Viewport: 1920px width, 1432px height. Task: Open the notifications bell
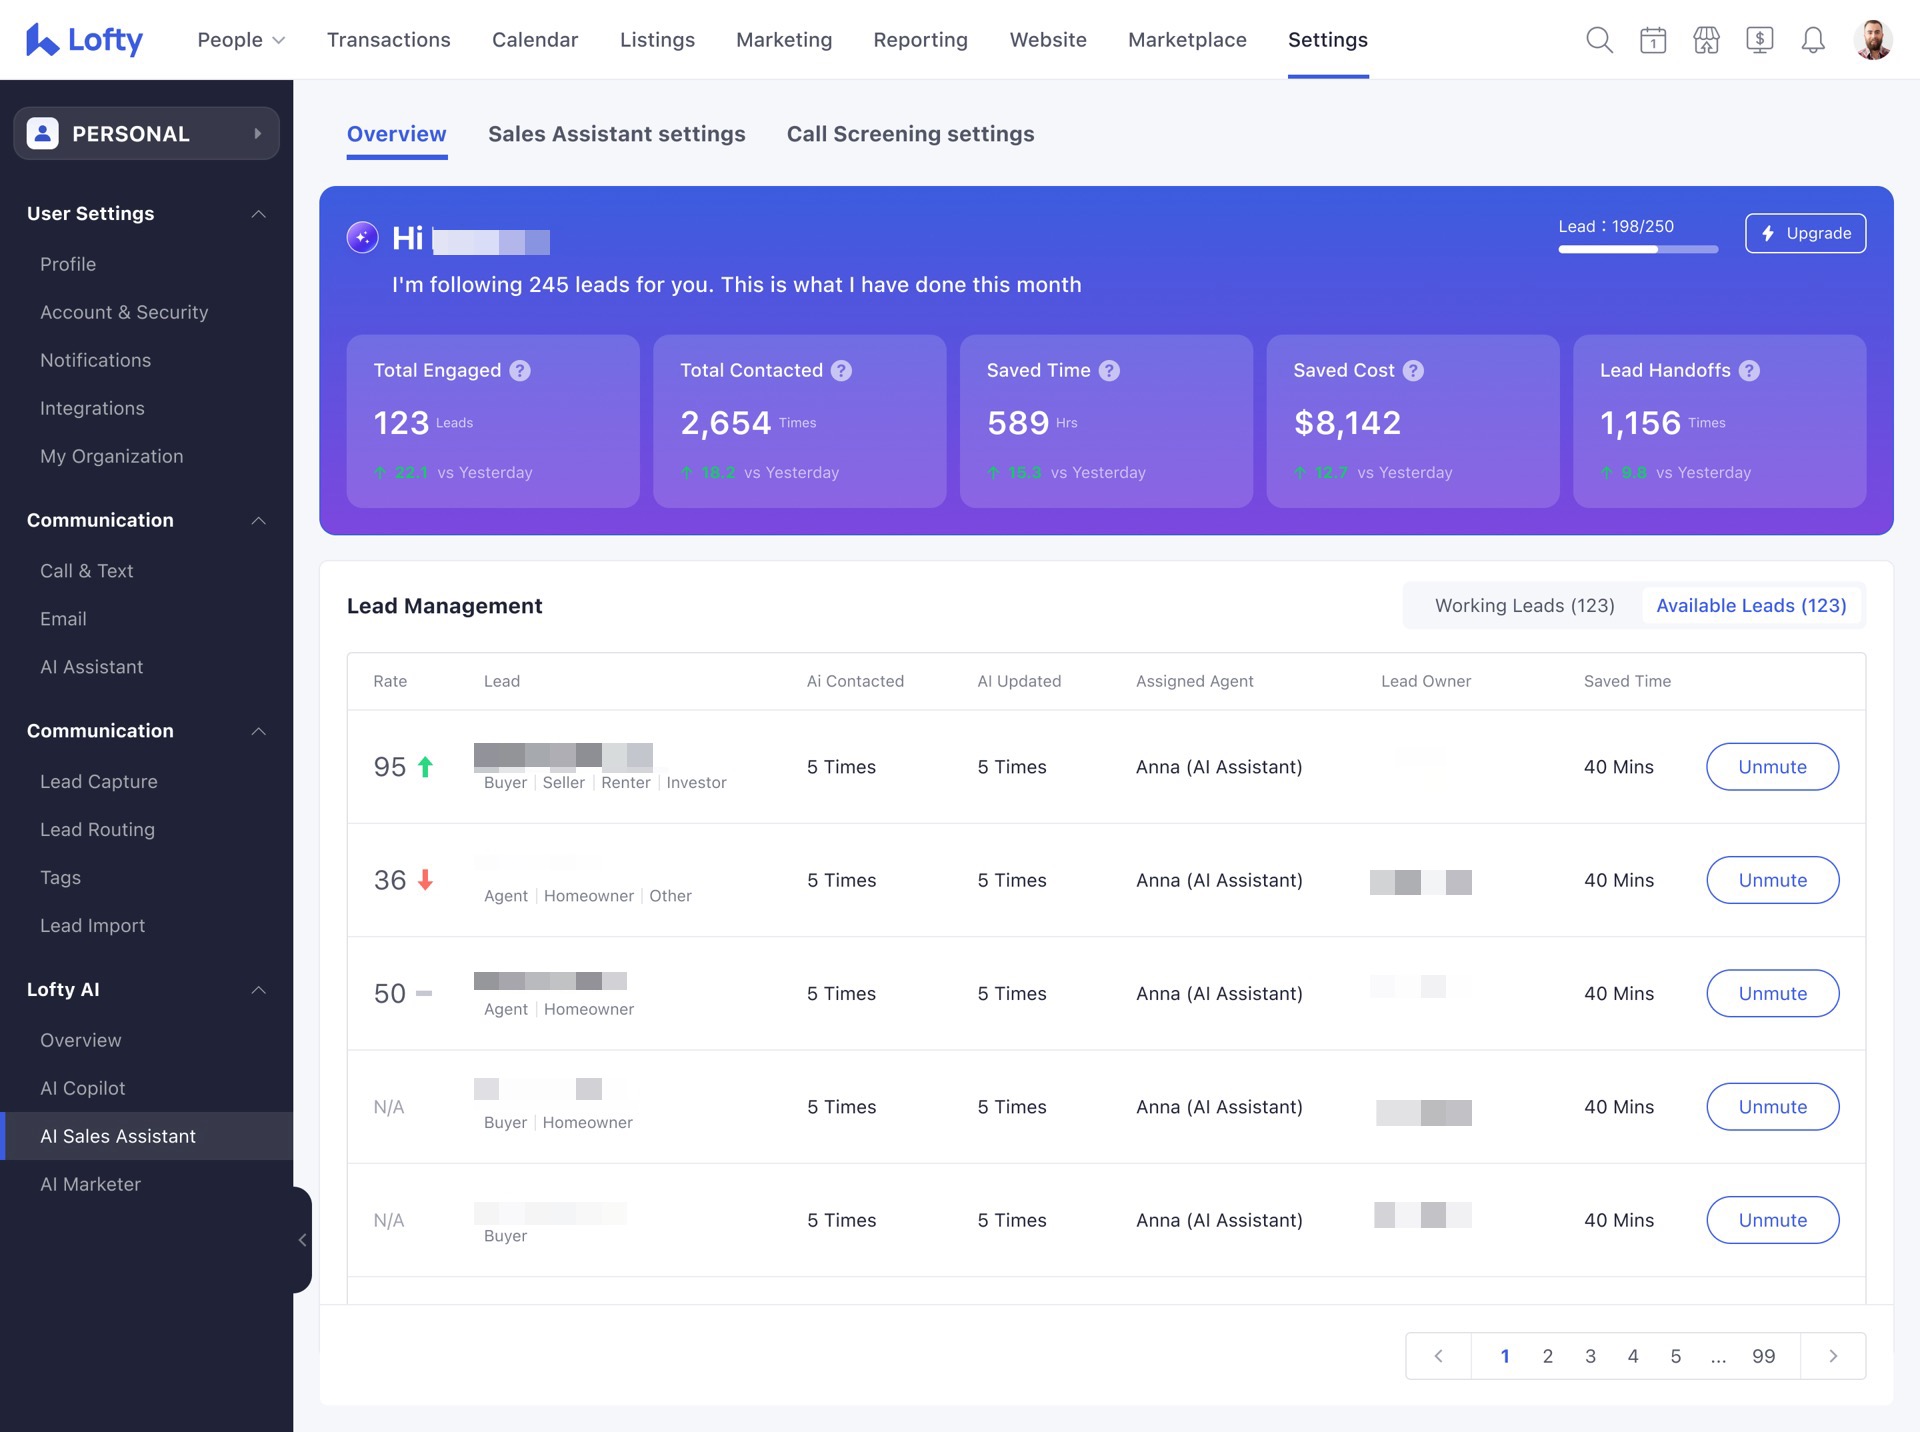(x=1812, y=40)
